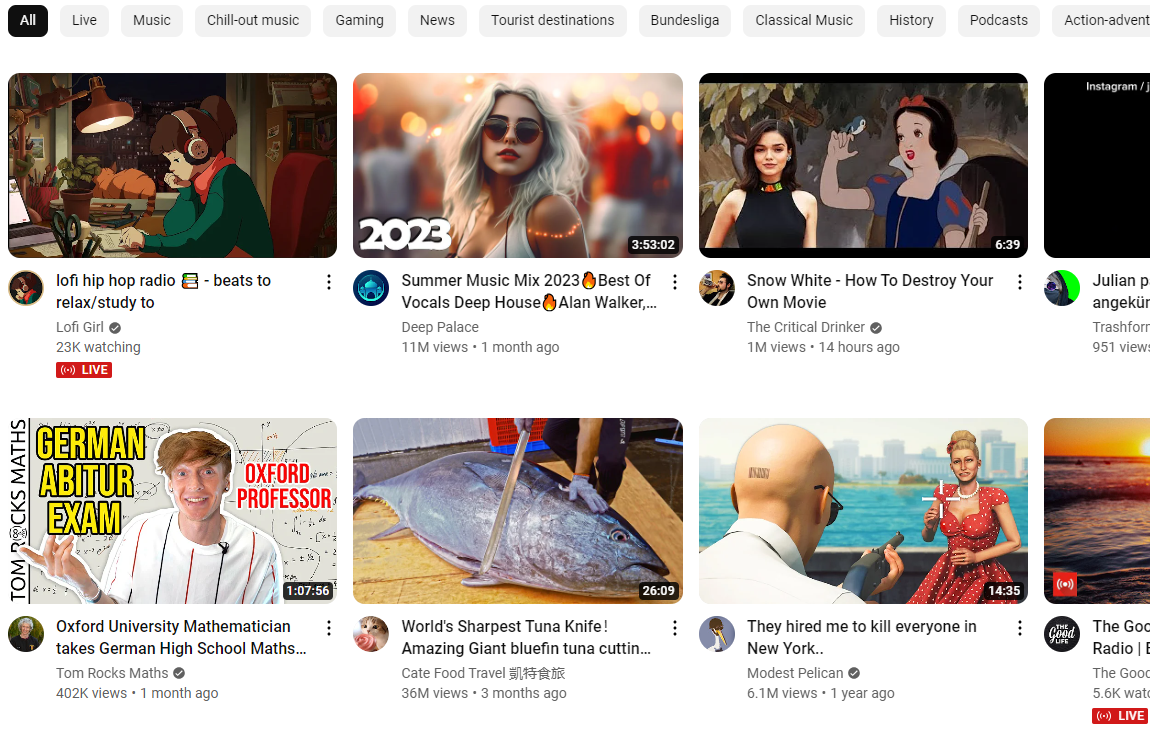Select the All filter chip
The image size is (1150, 736).
28,21
